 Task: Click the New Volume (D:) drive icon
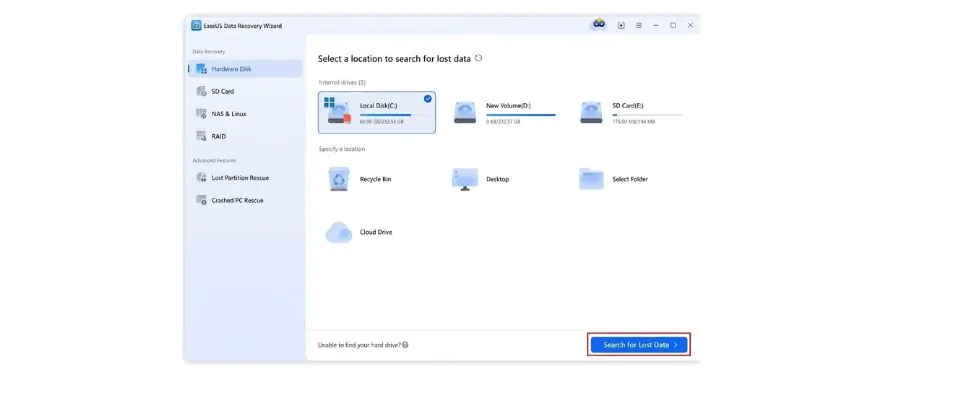tap(465, 112)
